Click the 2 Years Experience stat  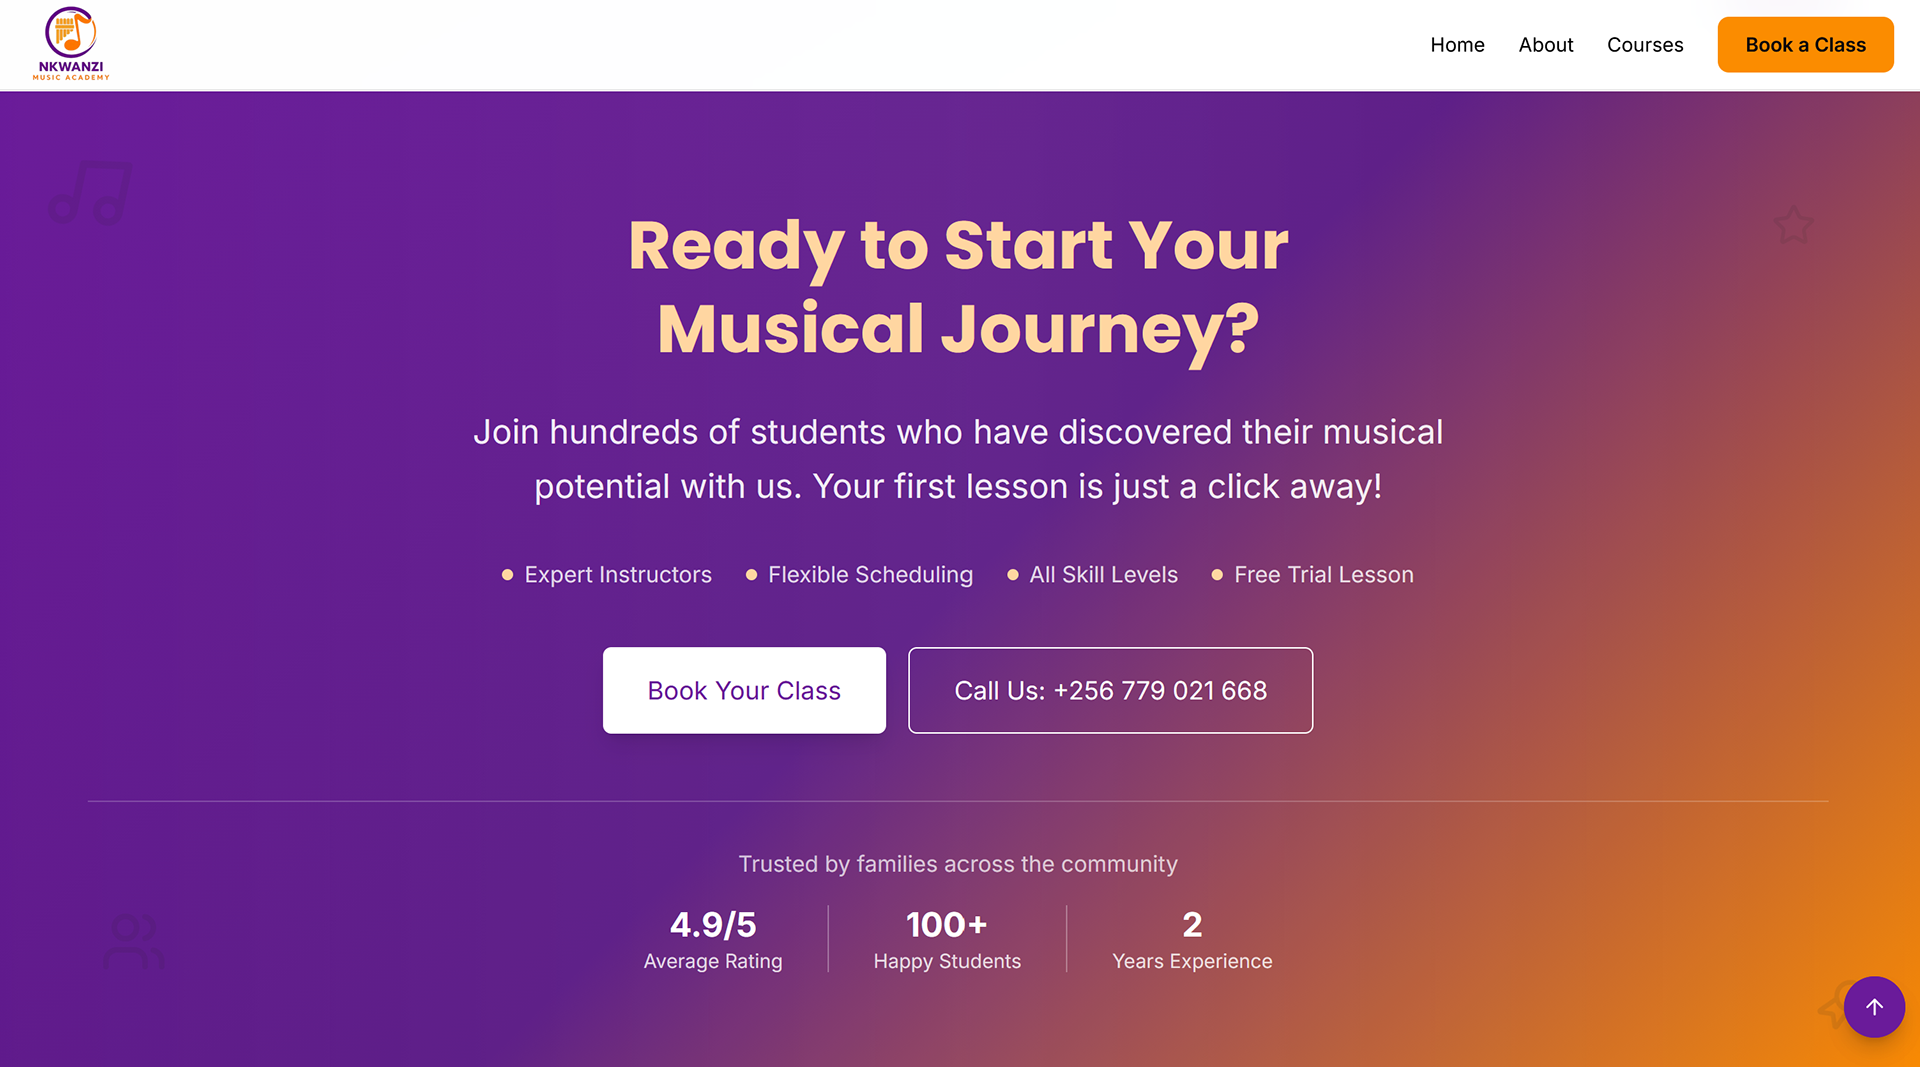(1192, 939)
